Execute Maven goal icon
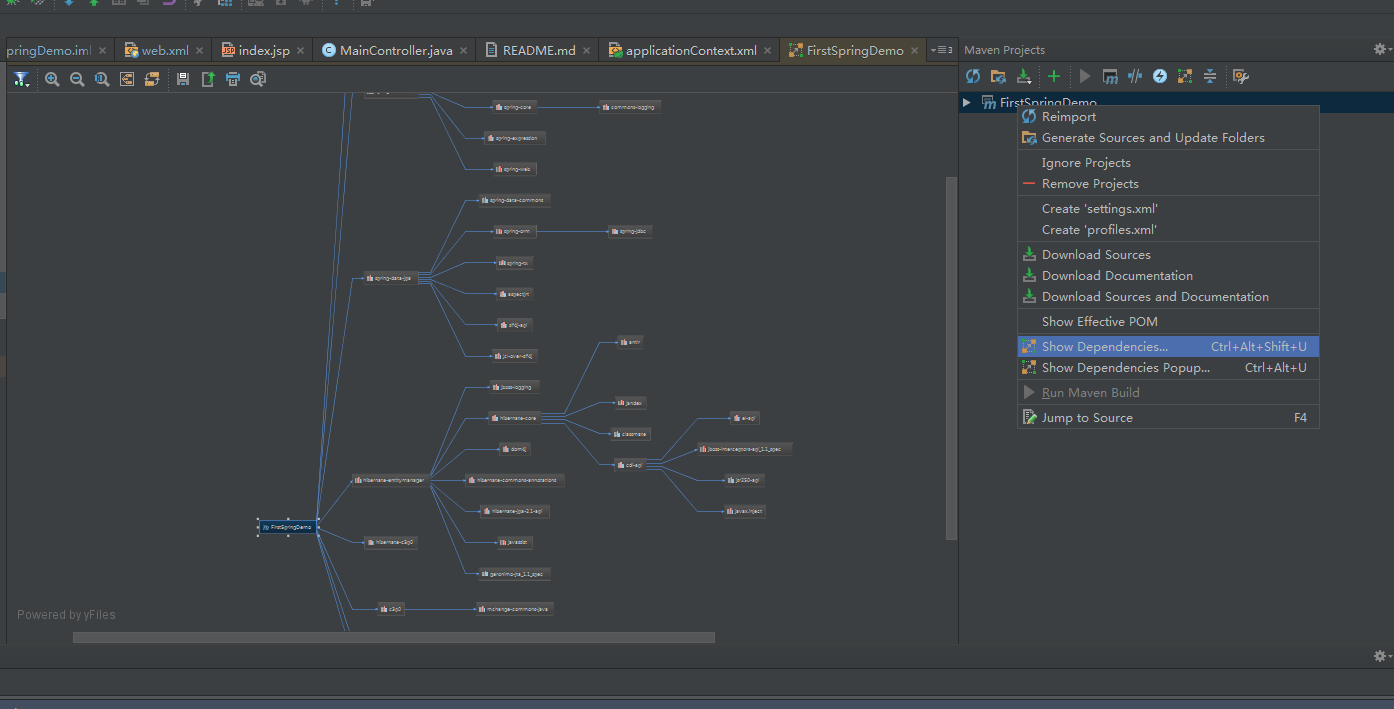The width and height of the screenshot is (1394, 709). pyautogui.click(x=1110, y=76)
